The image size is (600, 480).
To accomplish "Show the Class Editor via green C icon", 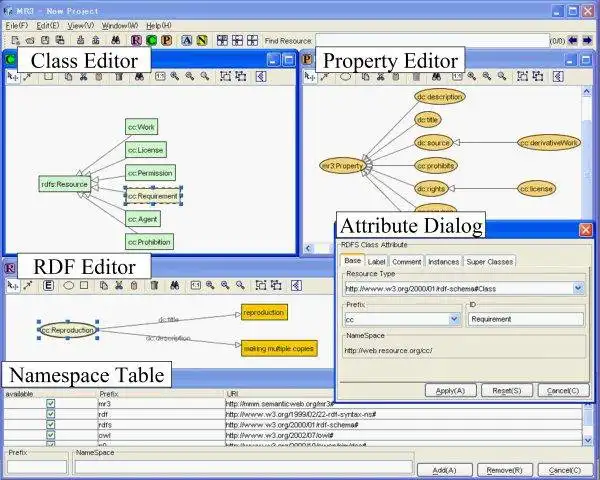I will [x=151, y=40].
